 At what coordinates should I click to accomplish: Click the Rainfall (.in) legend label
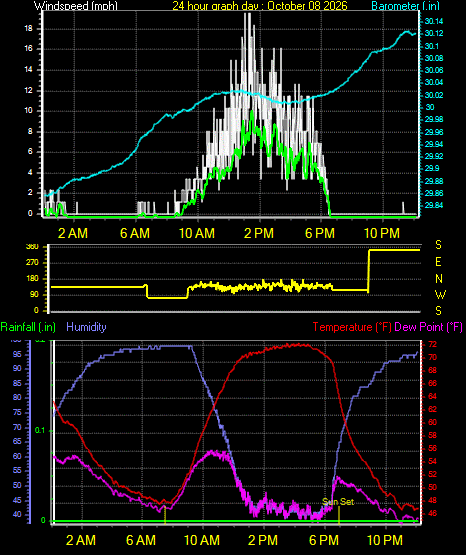tap(28, 327)
